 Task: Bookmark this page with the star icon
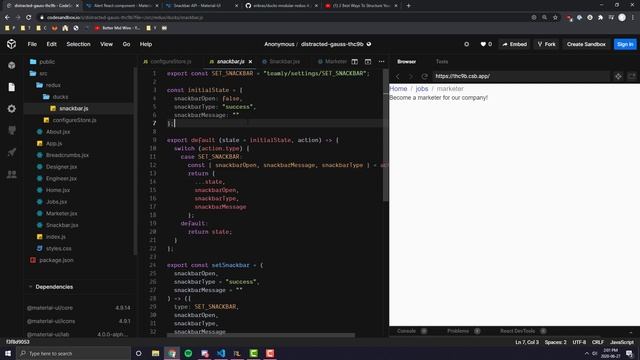(x=555, y=18)
